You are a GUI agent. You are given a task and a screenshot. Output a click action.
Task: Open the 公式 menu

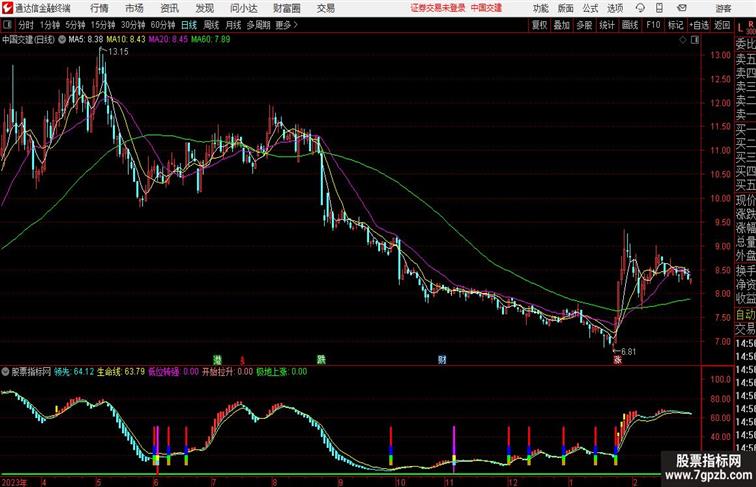pos(590,8)
